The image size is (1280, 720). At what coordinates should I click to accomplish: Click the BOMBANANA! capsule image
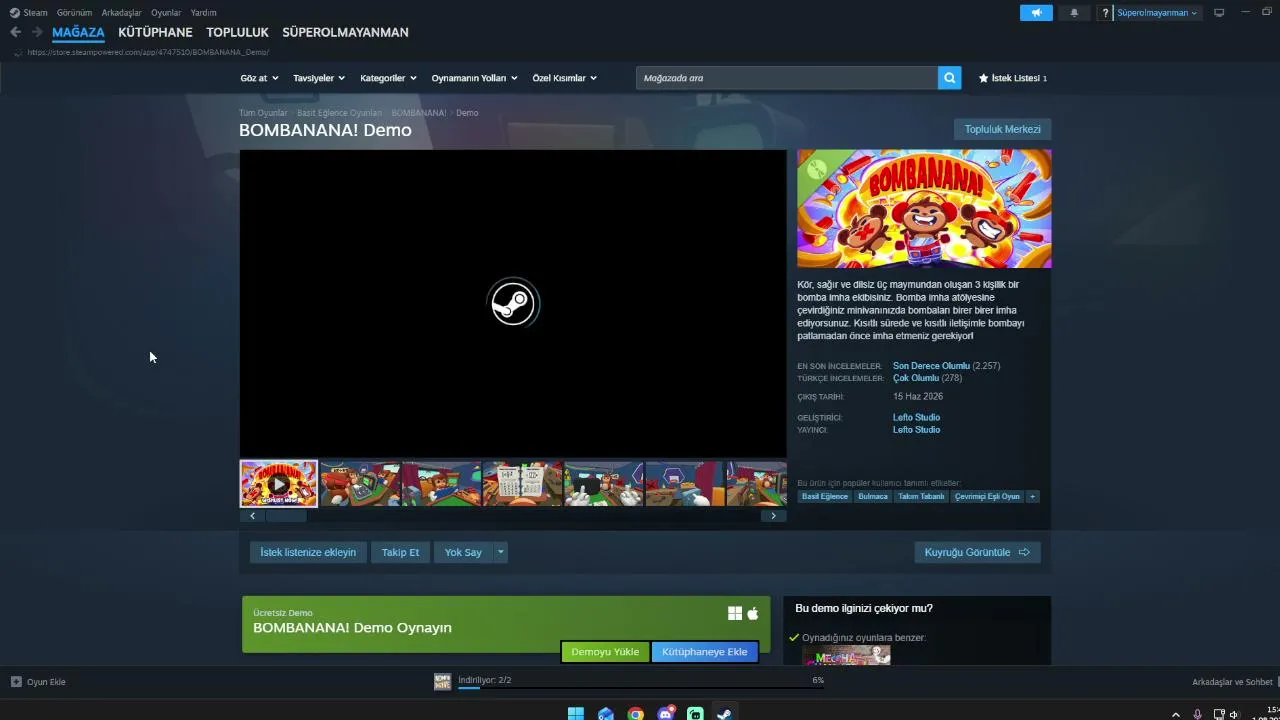(x=924, y=209)
